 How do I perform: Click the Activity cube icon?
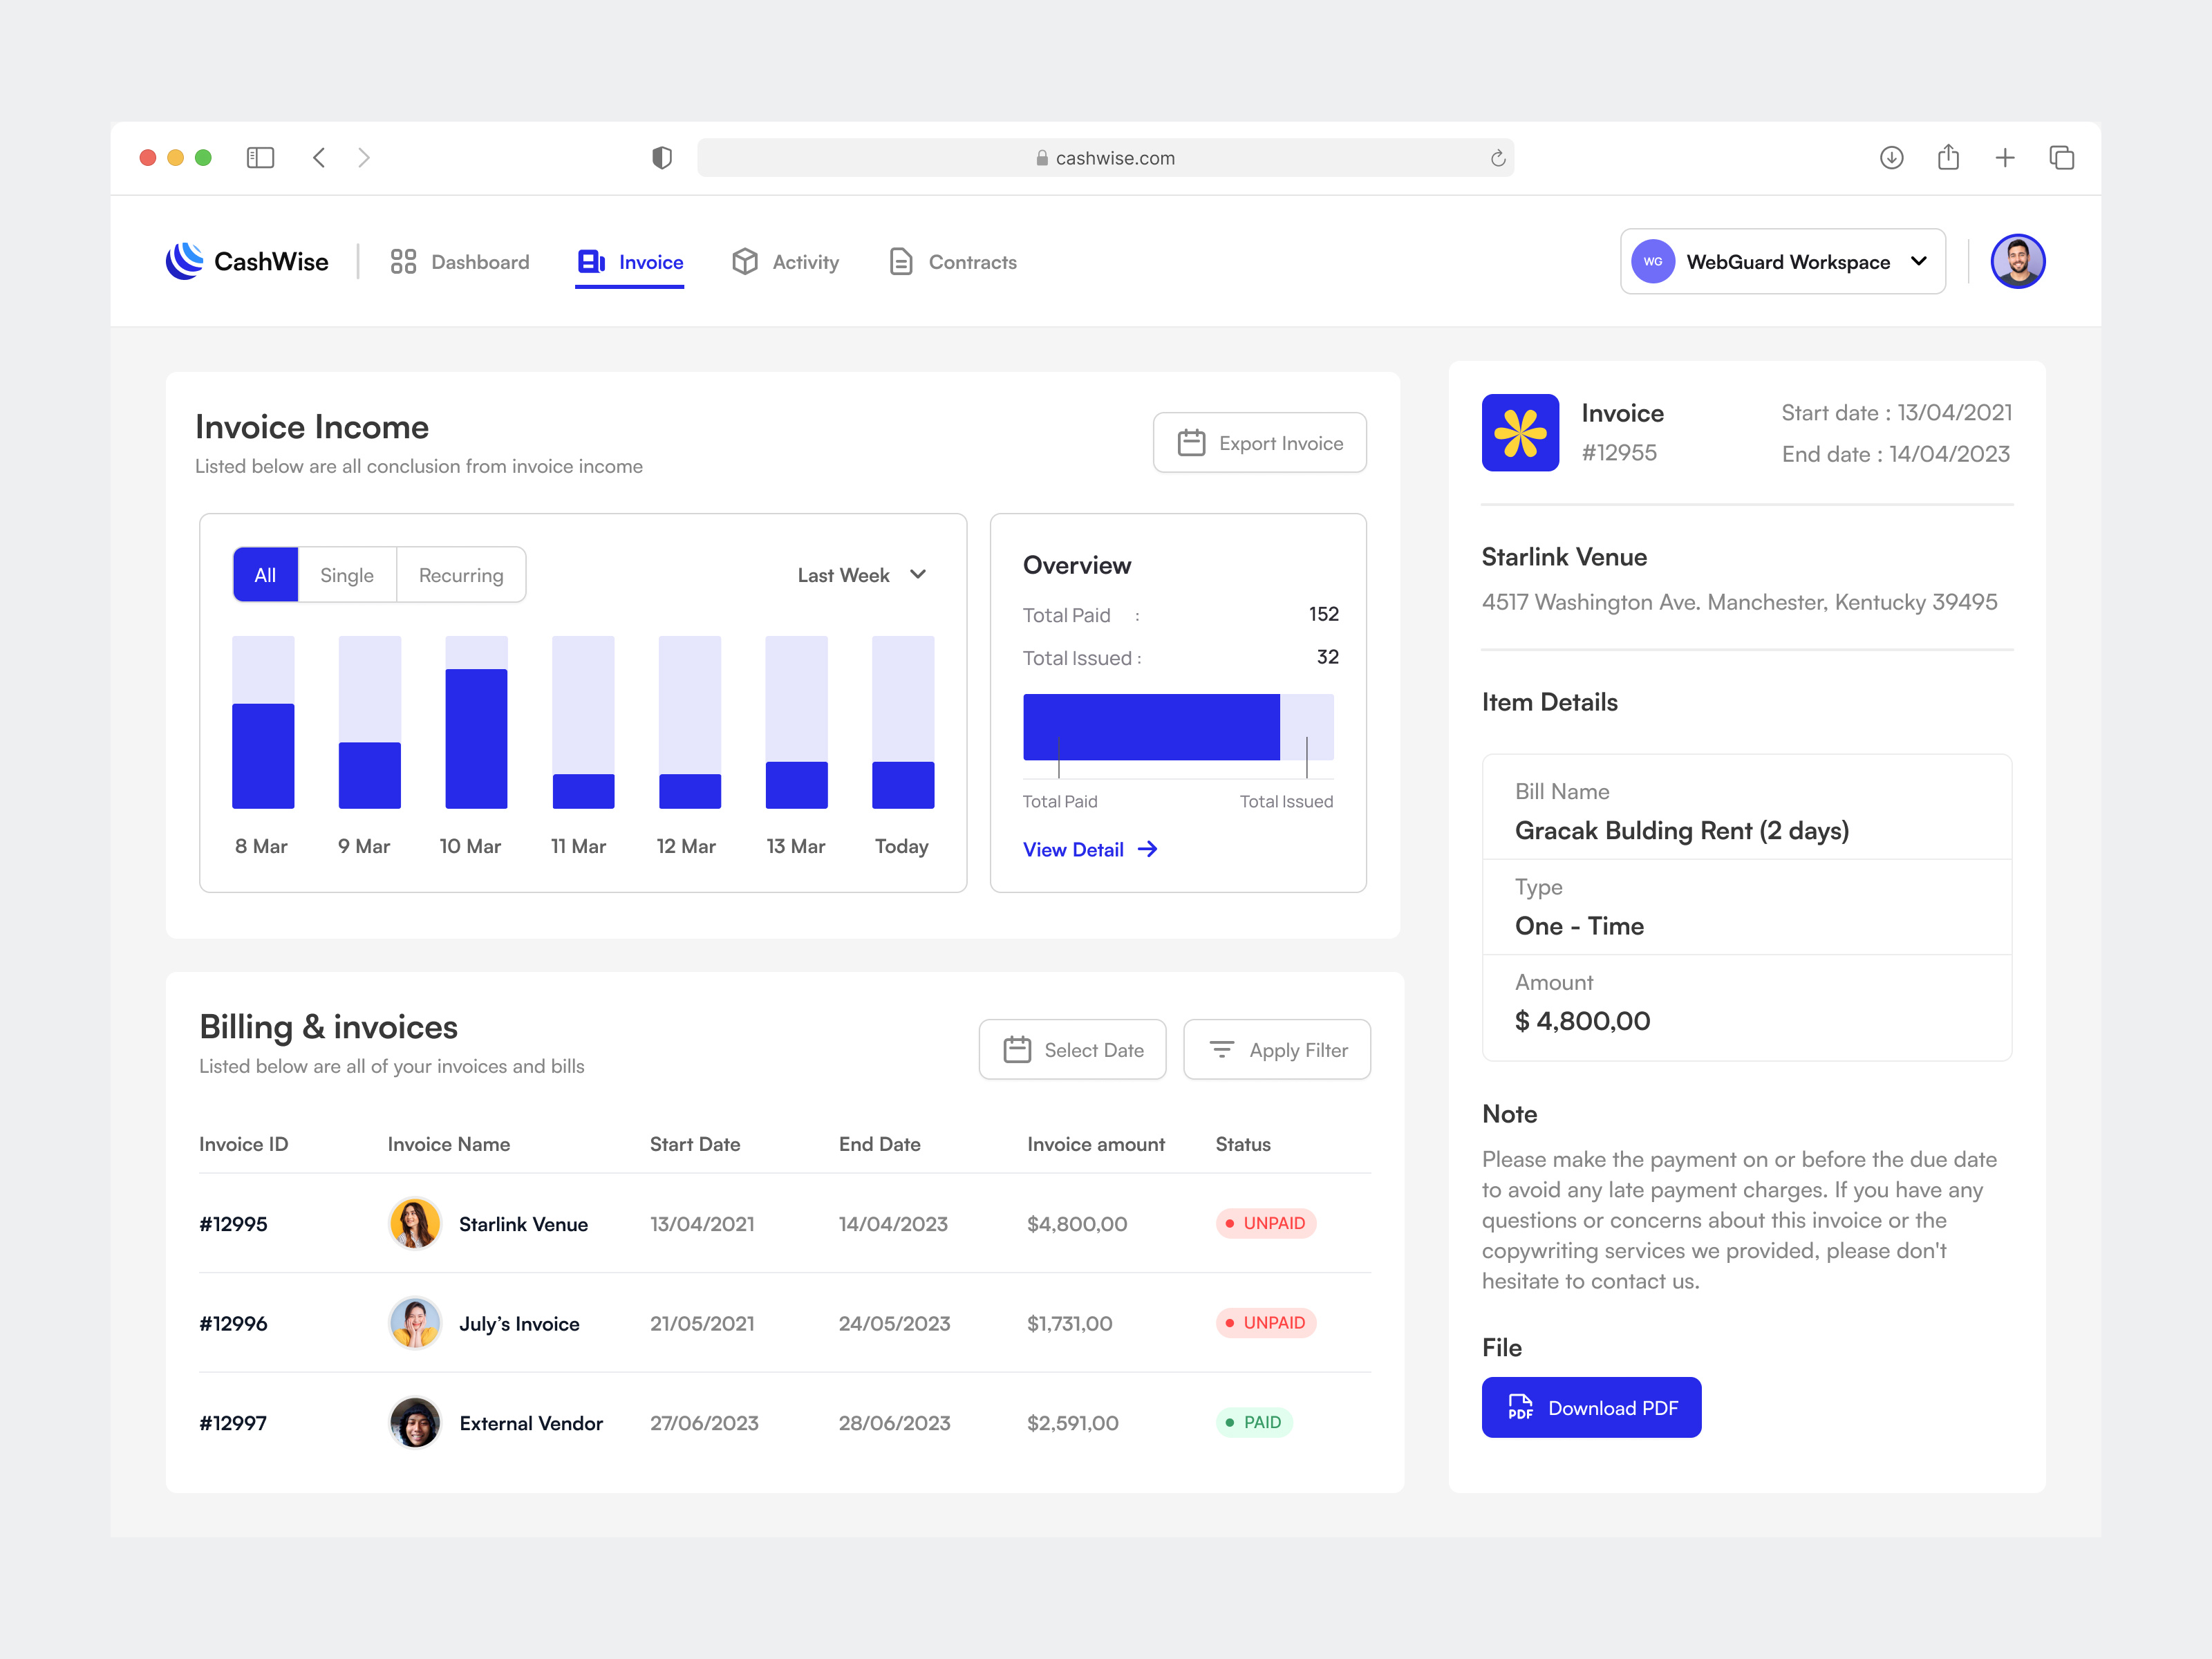745,261
